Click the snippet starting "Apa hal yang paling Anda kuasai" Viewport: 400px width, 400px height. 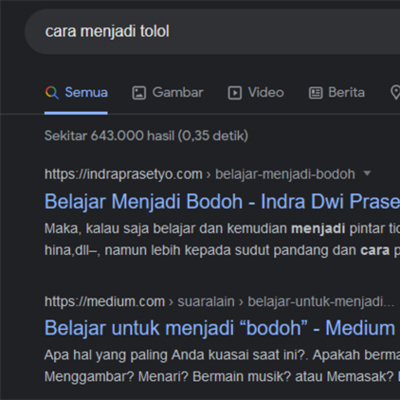pos(222,355)
